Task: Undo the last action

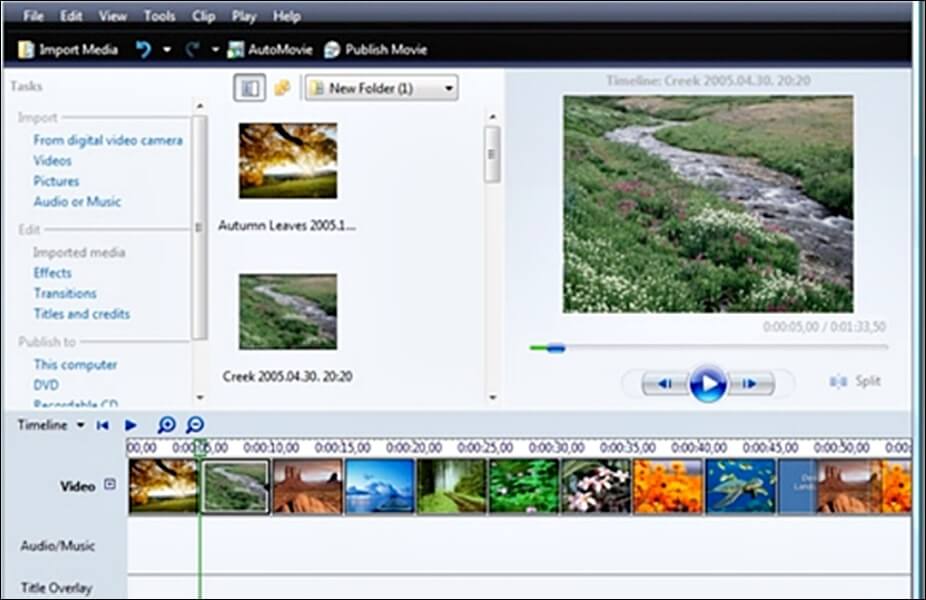Action: [143, 50]
